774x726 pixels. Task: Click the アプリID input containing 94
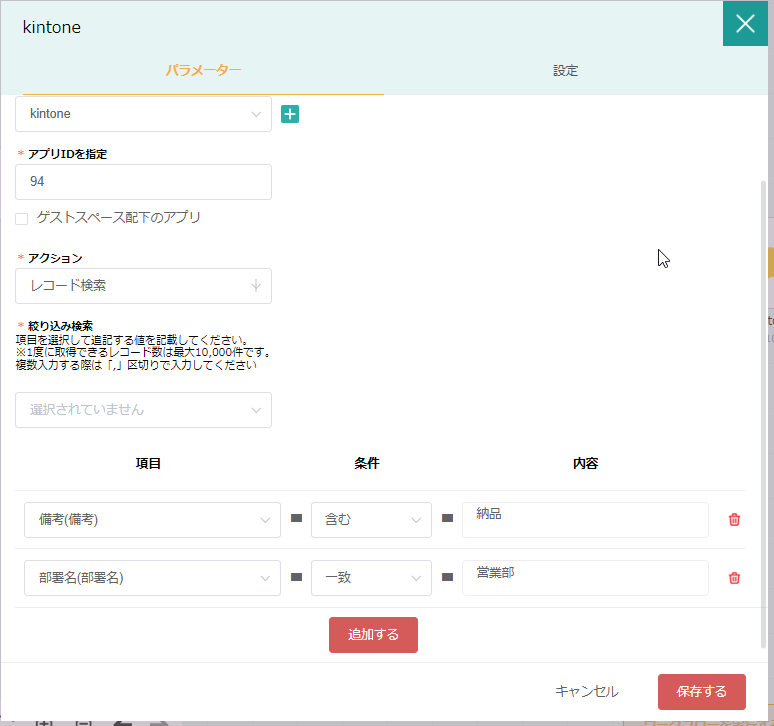coord(143,182)
